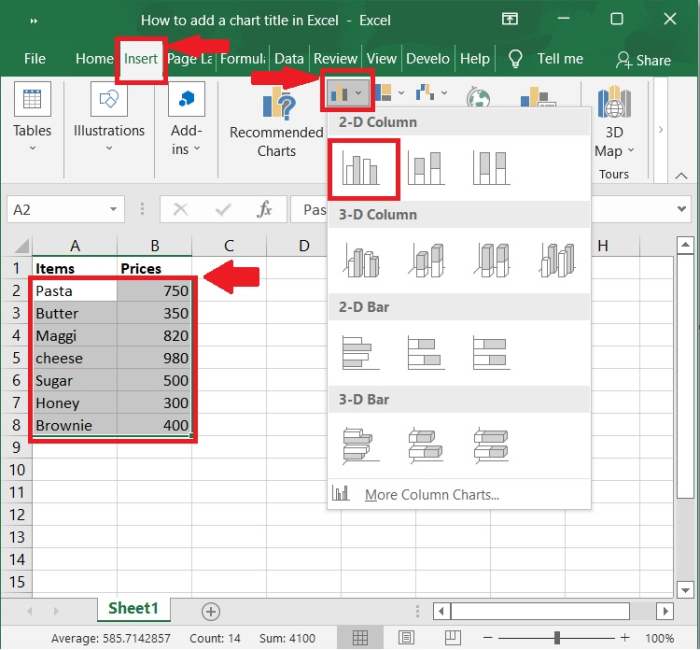The image size is (700, 650).
Task: Open the Name Box dropdown arrow
Action: [113, 209]
